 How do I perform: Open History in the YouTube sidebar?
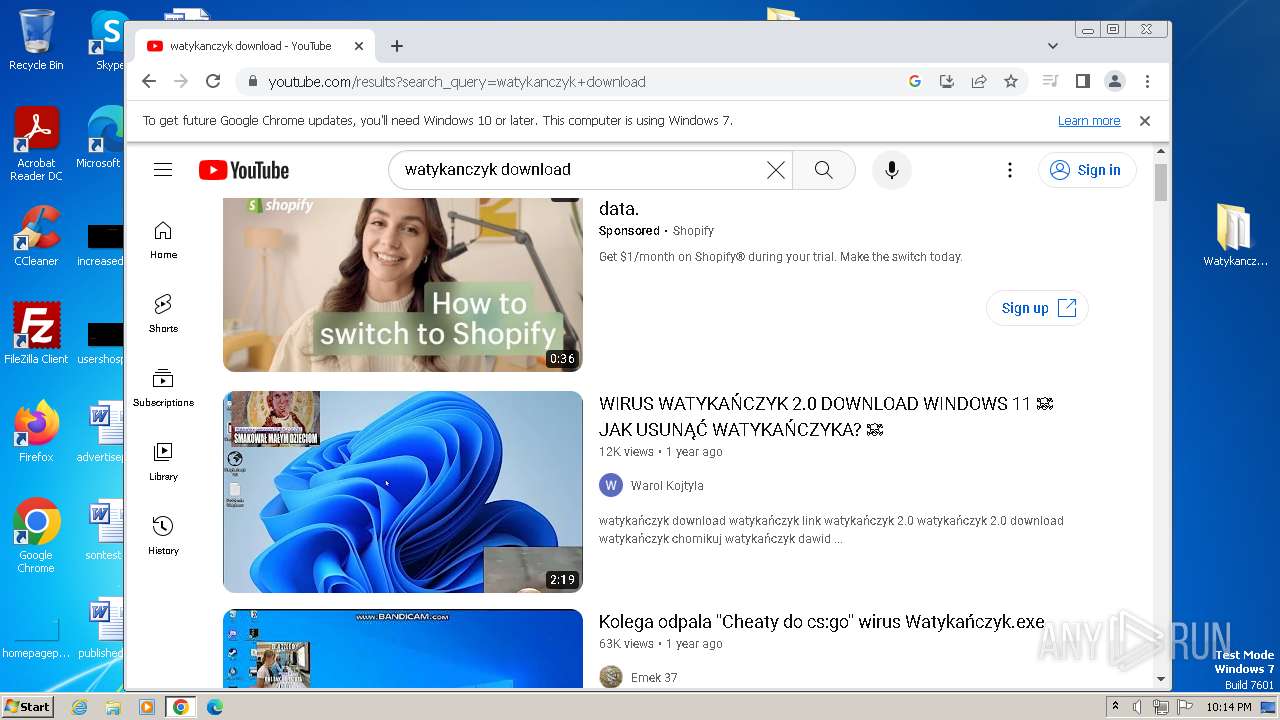tap(163, 536)
